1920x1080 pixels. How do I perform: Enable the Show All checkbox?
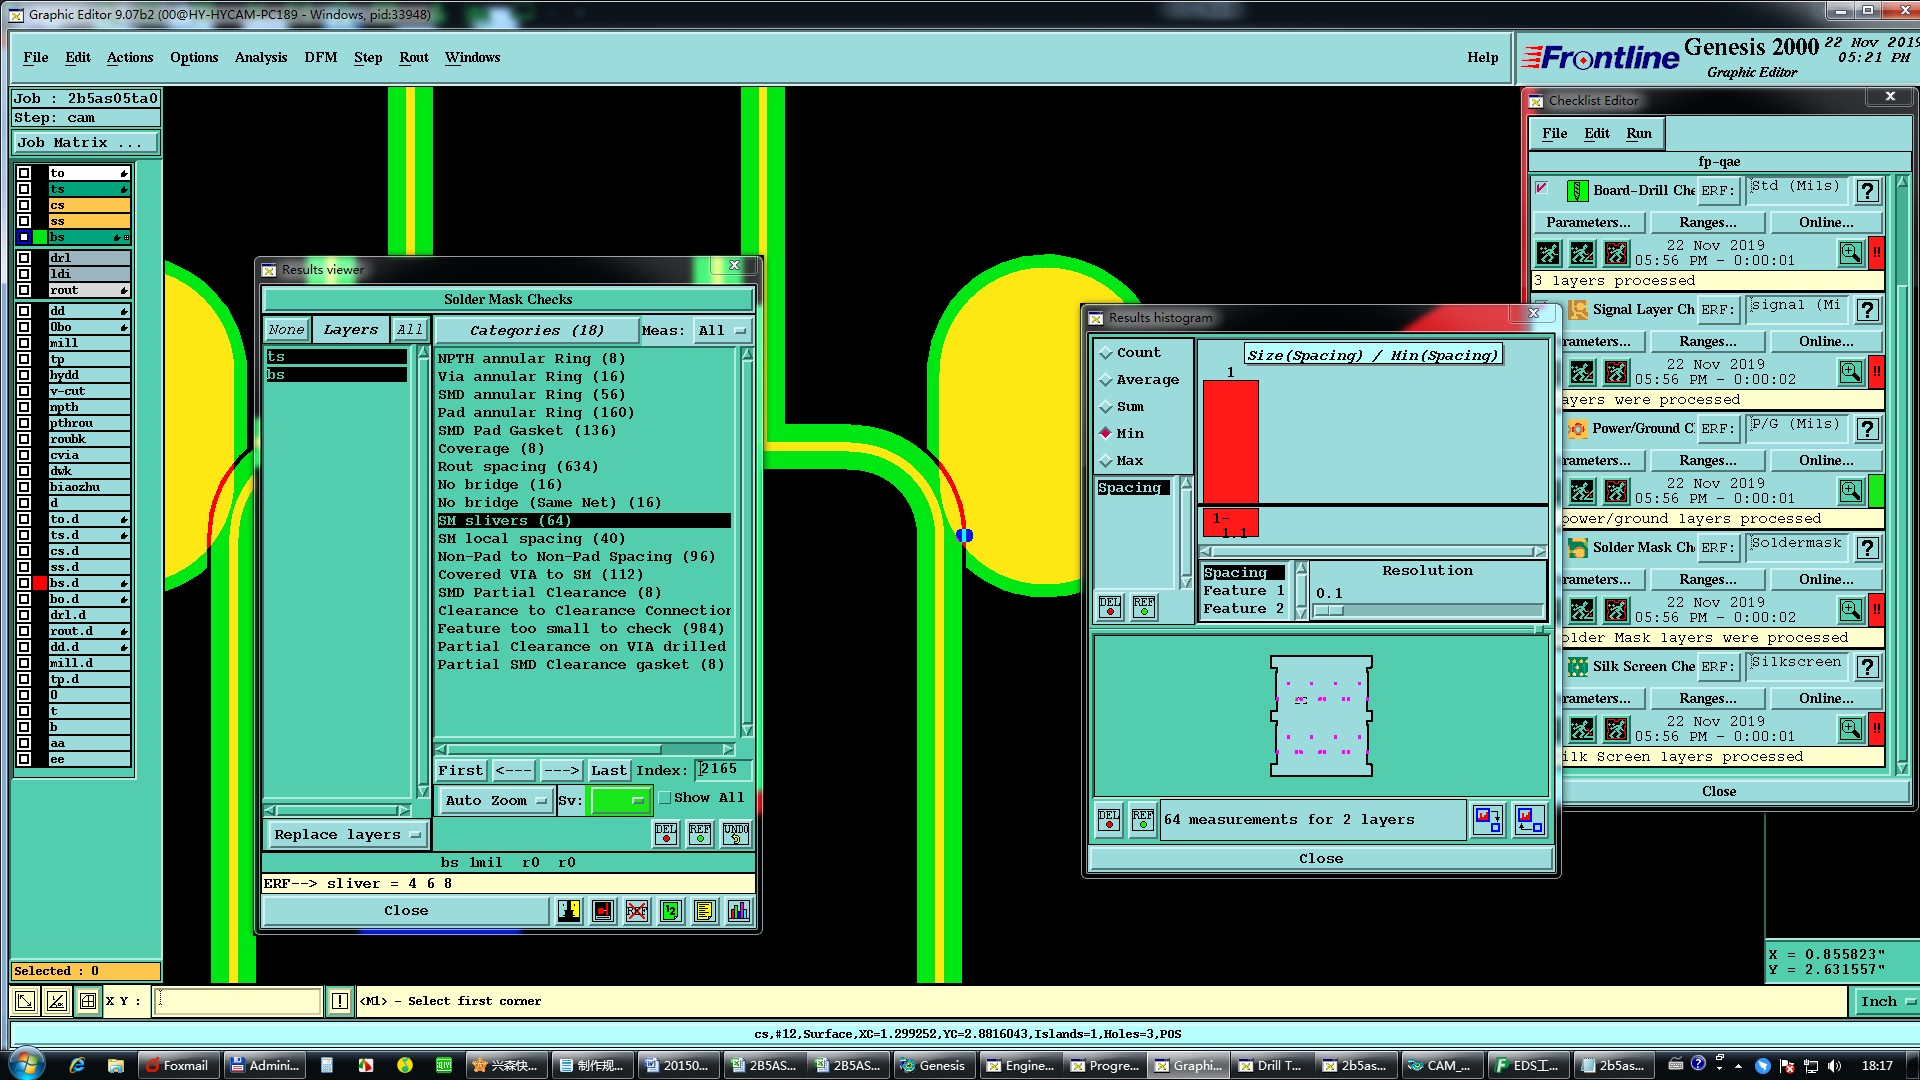665,798
